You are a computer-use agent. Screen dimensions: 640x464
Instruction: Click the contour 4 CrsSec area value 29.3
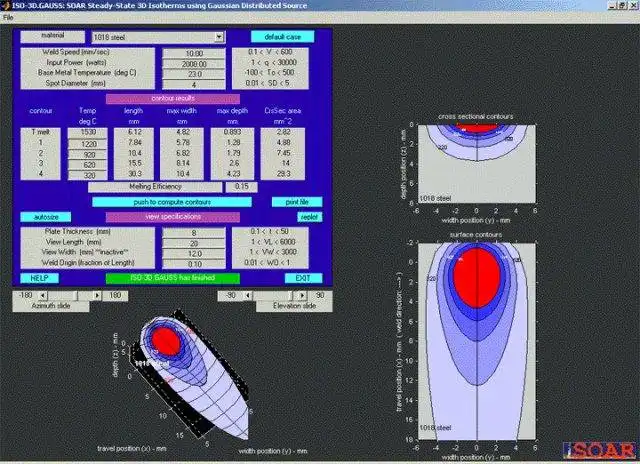(283, 174)
